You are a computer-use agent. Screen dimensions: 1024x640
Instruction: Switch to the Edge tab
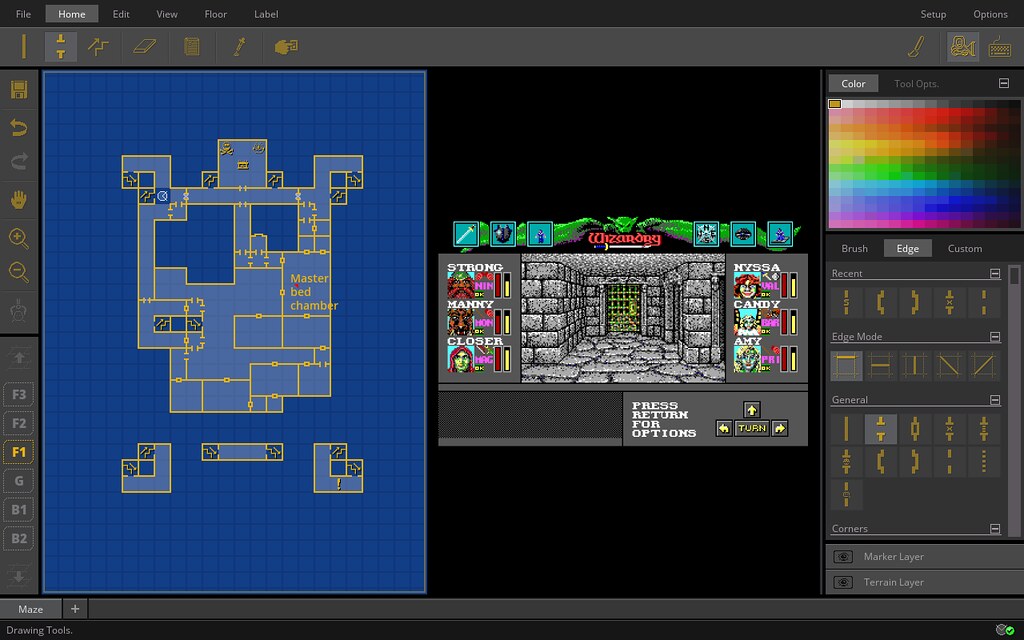[907, 248]
